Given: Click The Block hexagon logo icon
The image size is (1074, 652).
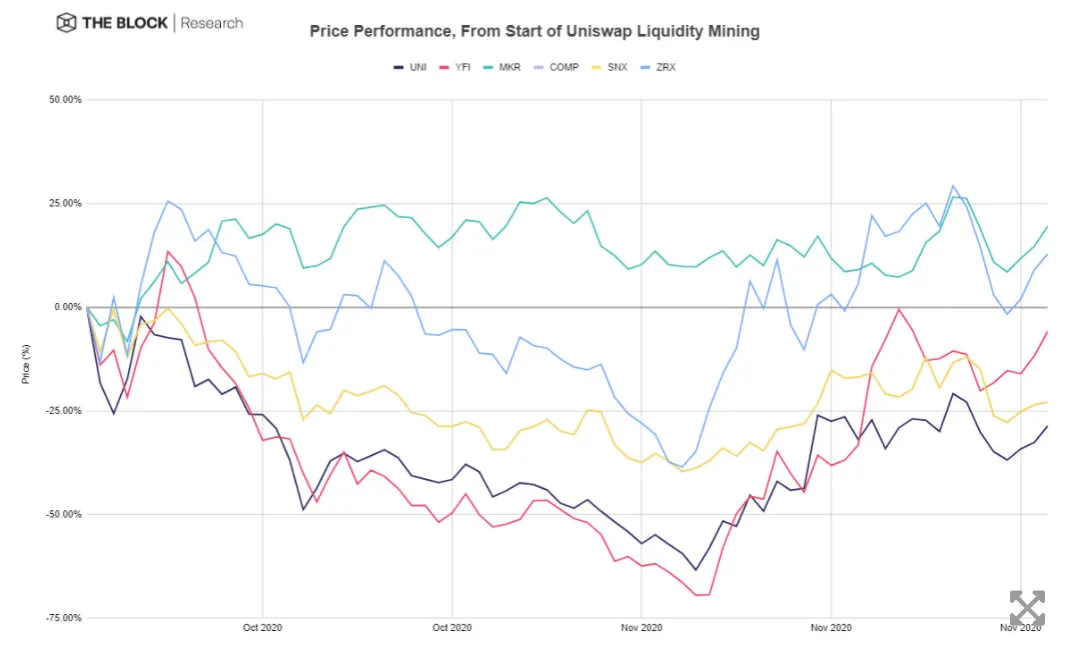Looking at the screenshot, I should [x=66, y=23].
